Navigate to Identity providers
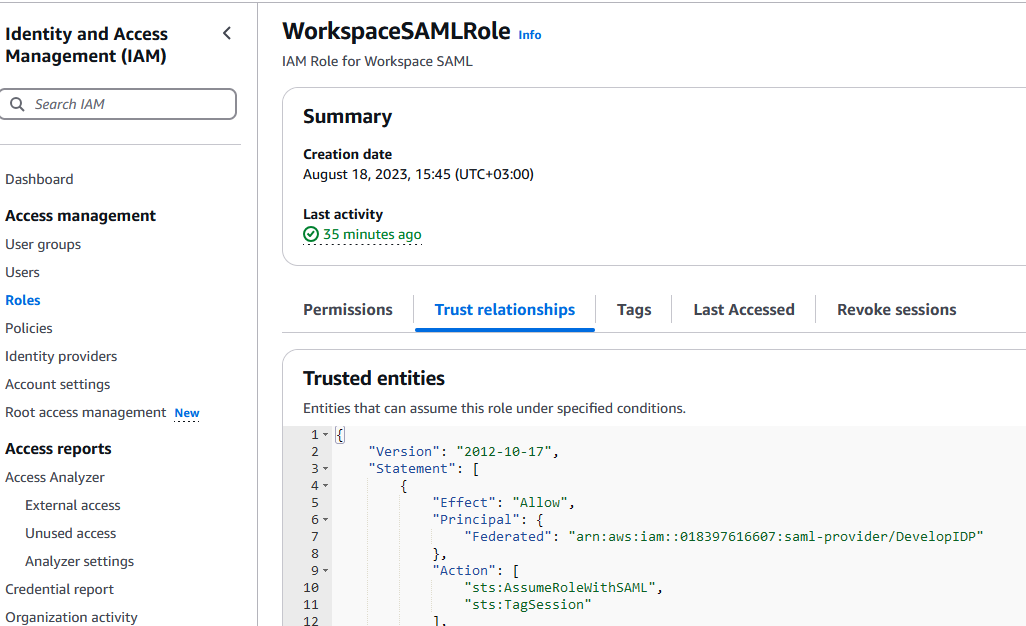This screenshot has width=1026, height=626. click(x=61, y=357)
